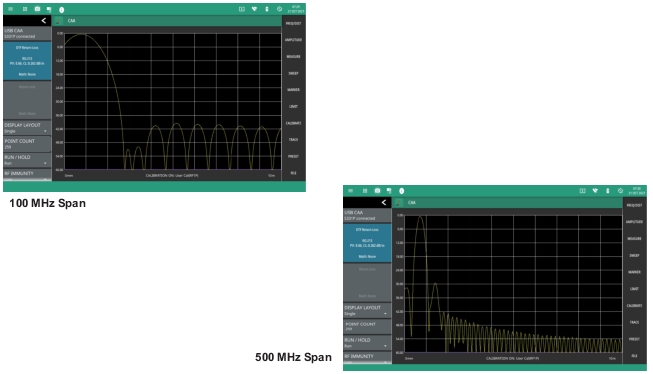Screen dimensions: 653x374
Task: Collapse left panel with back chevron, 500 MHz screen
Action: pos(384,202)
